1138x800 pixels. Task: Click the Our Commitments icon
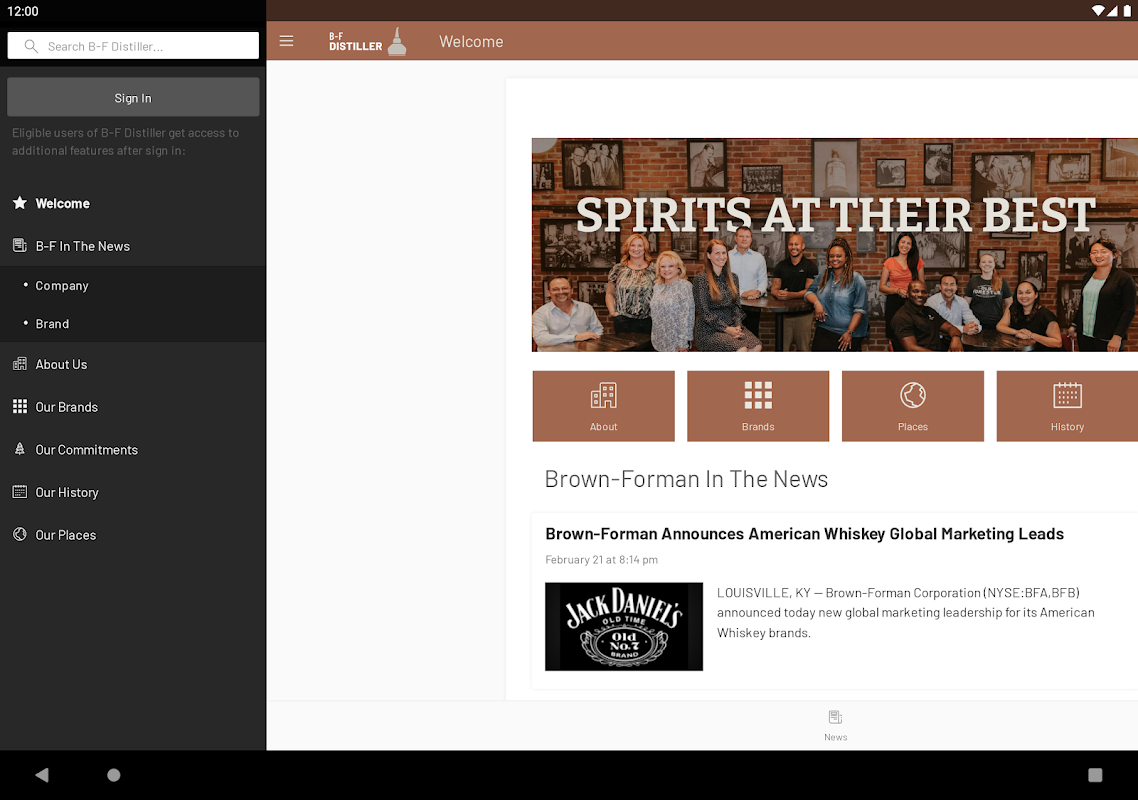[x=20, y=449]
